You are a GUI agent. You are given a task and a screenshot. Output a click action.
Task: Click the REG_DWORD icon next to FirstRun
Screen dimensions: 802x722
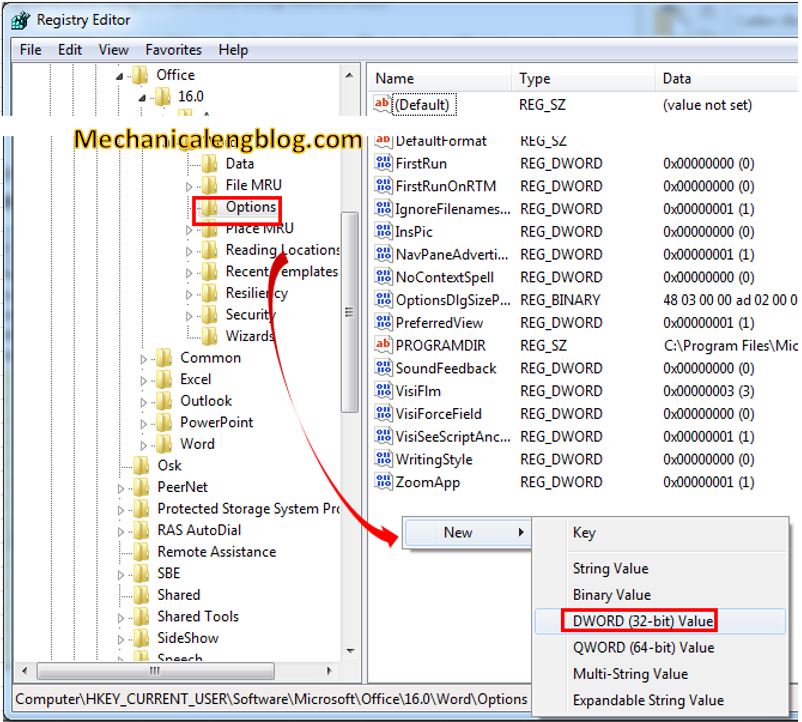pos(385,163)
